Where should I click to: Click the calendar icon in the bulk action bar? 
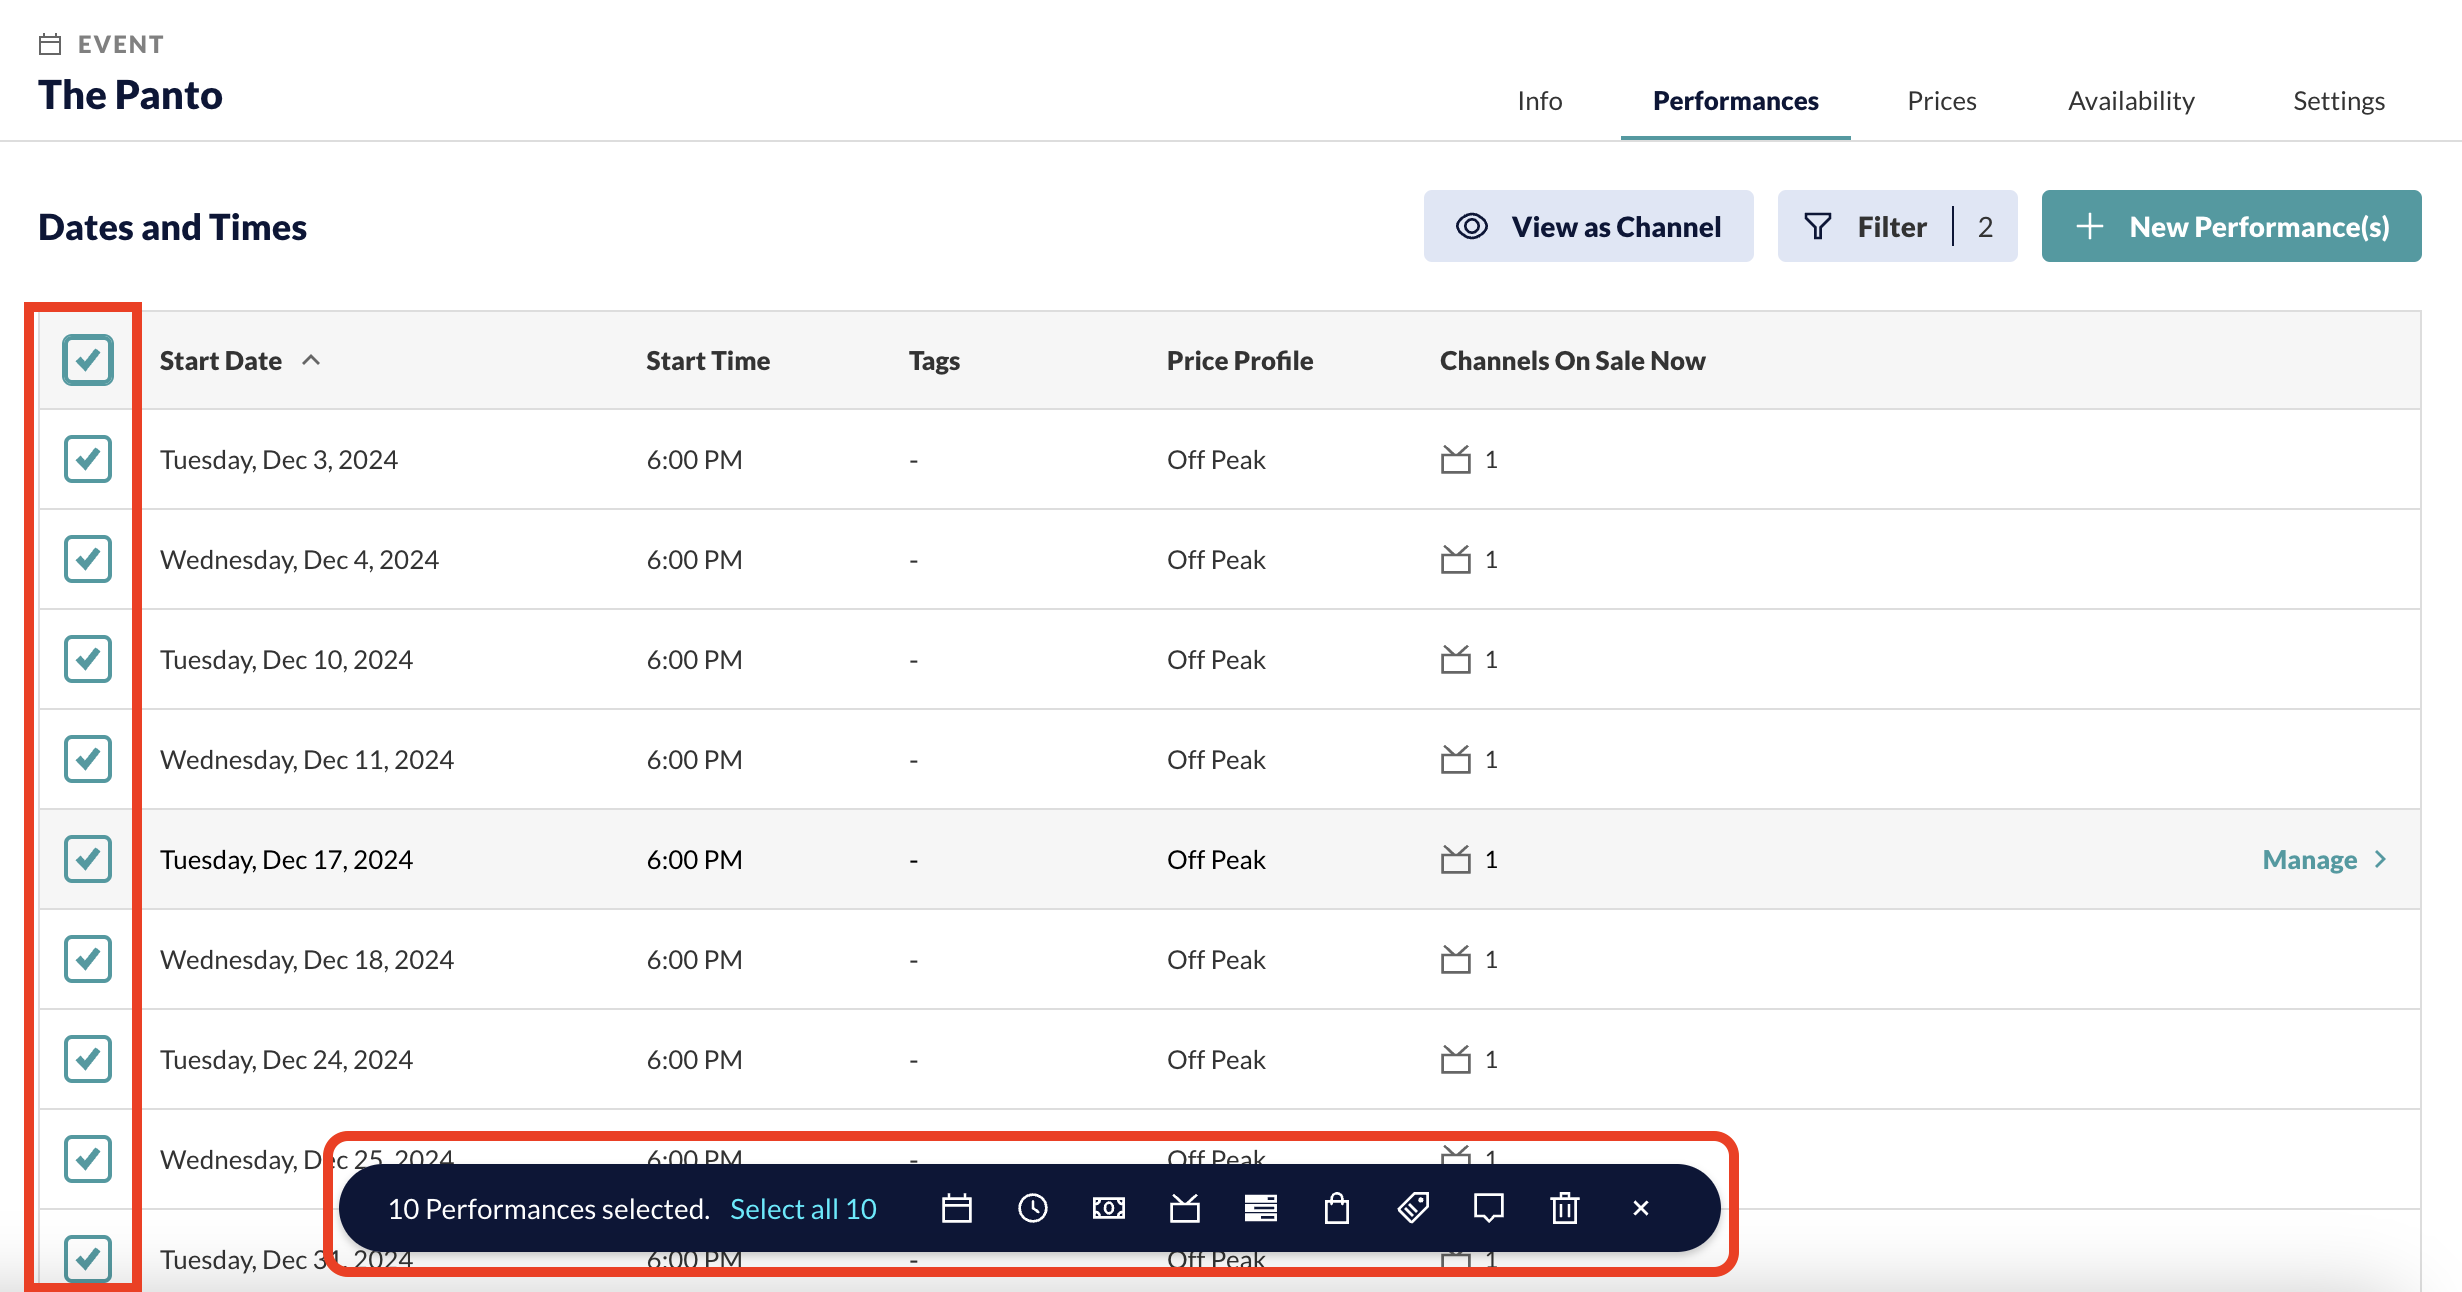pos(957,1208)
